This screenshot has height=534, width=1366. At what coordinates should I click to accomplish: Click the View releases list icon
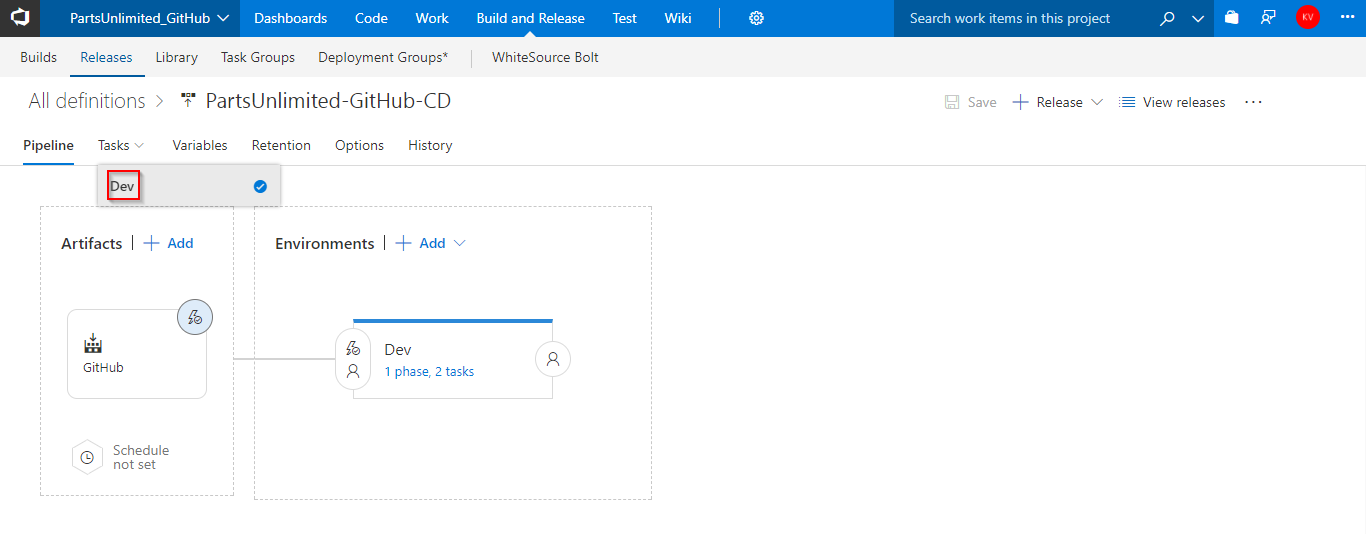[1127, 102]
